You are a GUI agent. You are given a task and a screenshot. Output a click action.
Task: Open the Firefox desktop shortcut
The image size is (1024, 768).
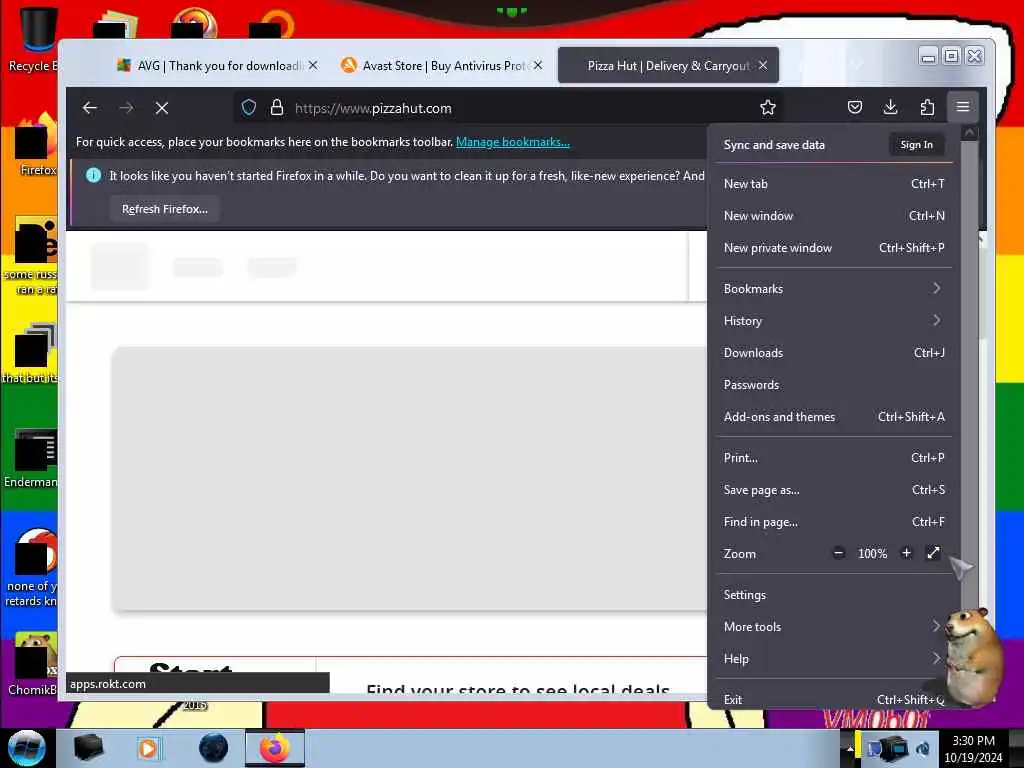(x=34, y=145)
